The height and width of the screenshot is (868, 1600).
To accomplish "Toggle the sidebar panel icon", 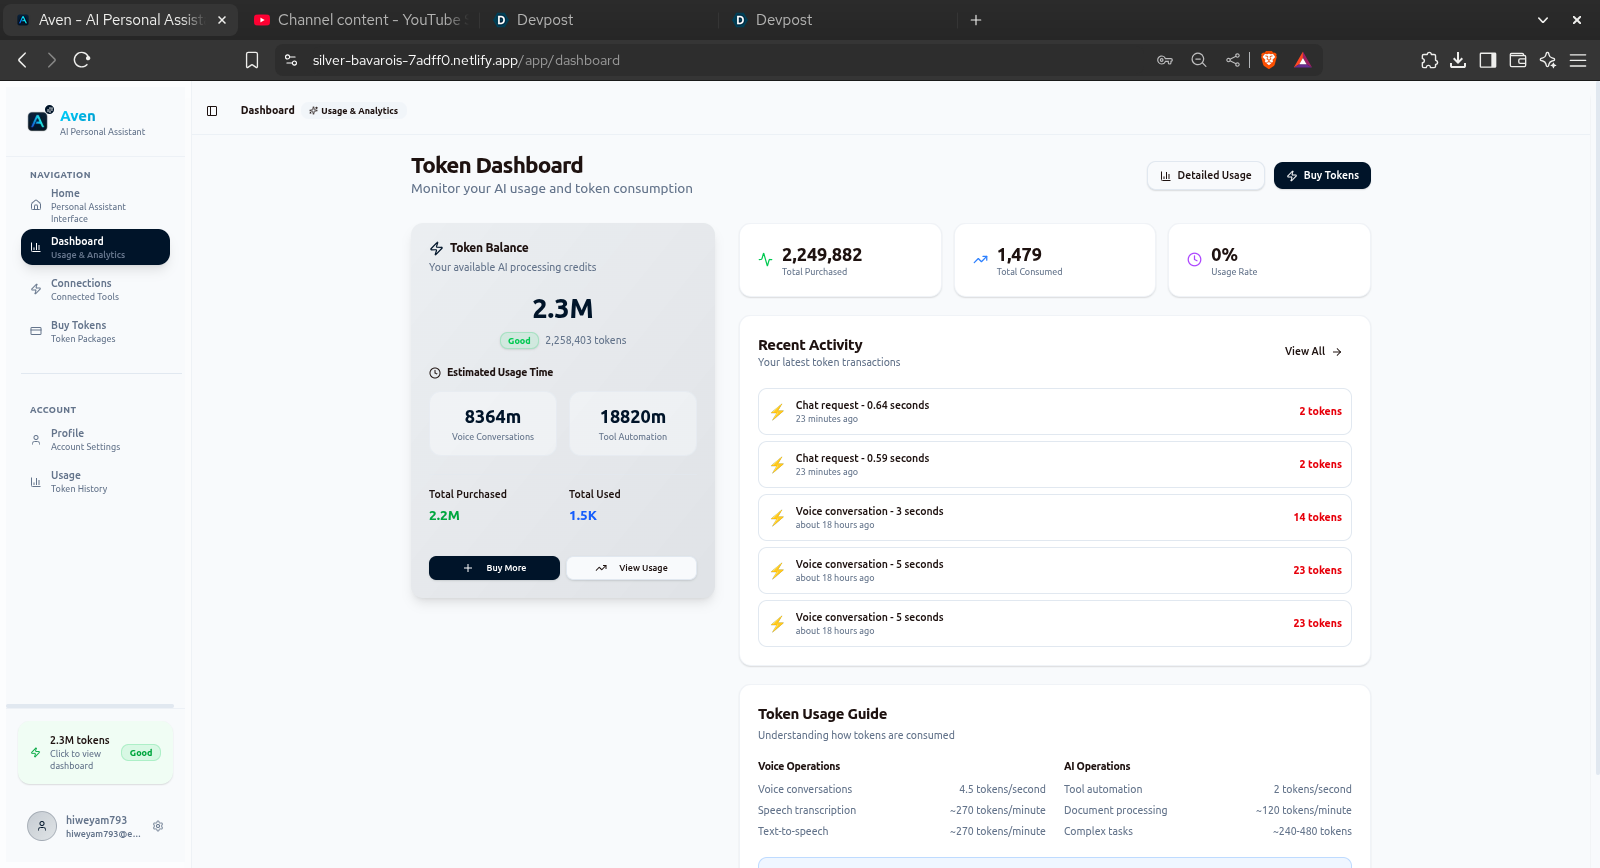I will coord(212,111).
